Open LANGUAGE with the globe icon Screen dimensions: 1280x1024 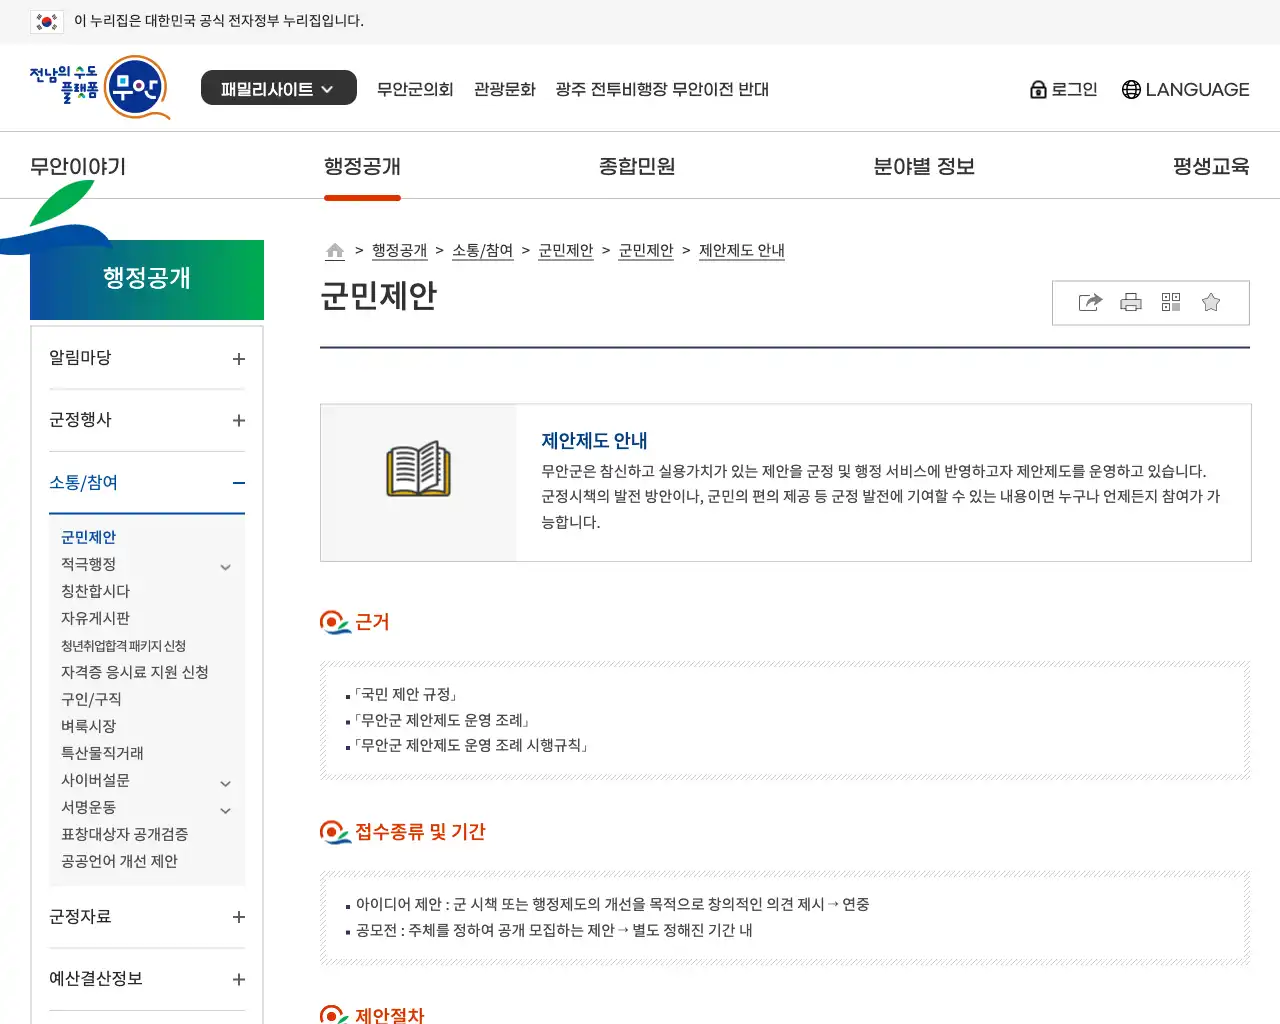[x=1185, y=89]
